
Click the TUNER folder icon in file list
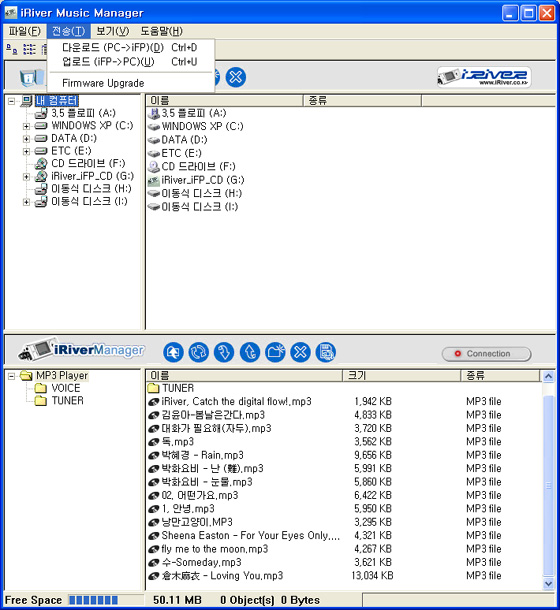[x=154, y=388]
